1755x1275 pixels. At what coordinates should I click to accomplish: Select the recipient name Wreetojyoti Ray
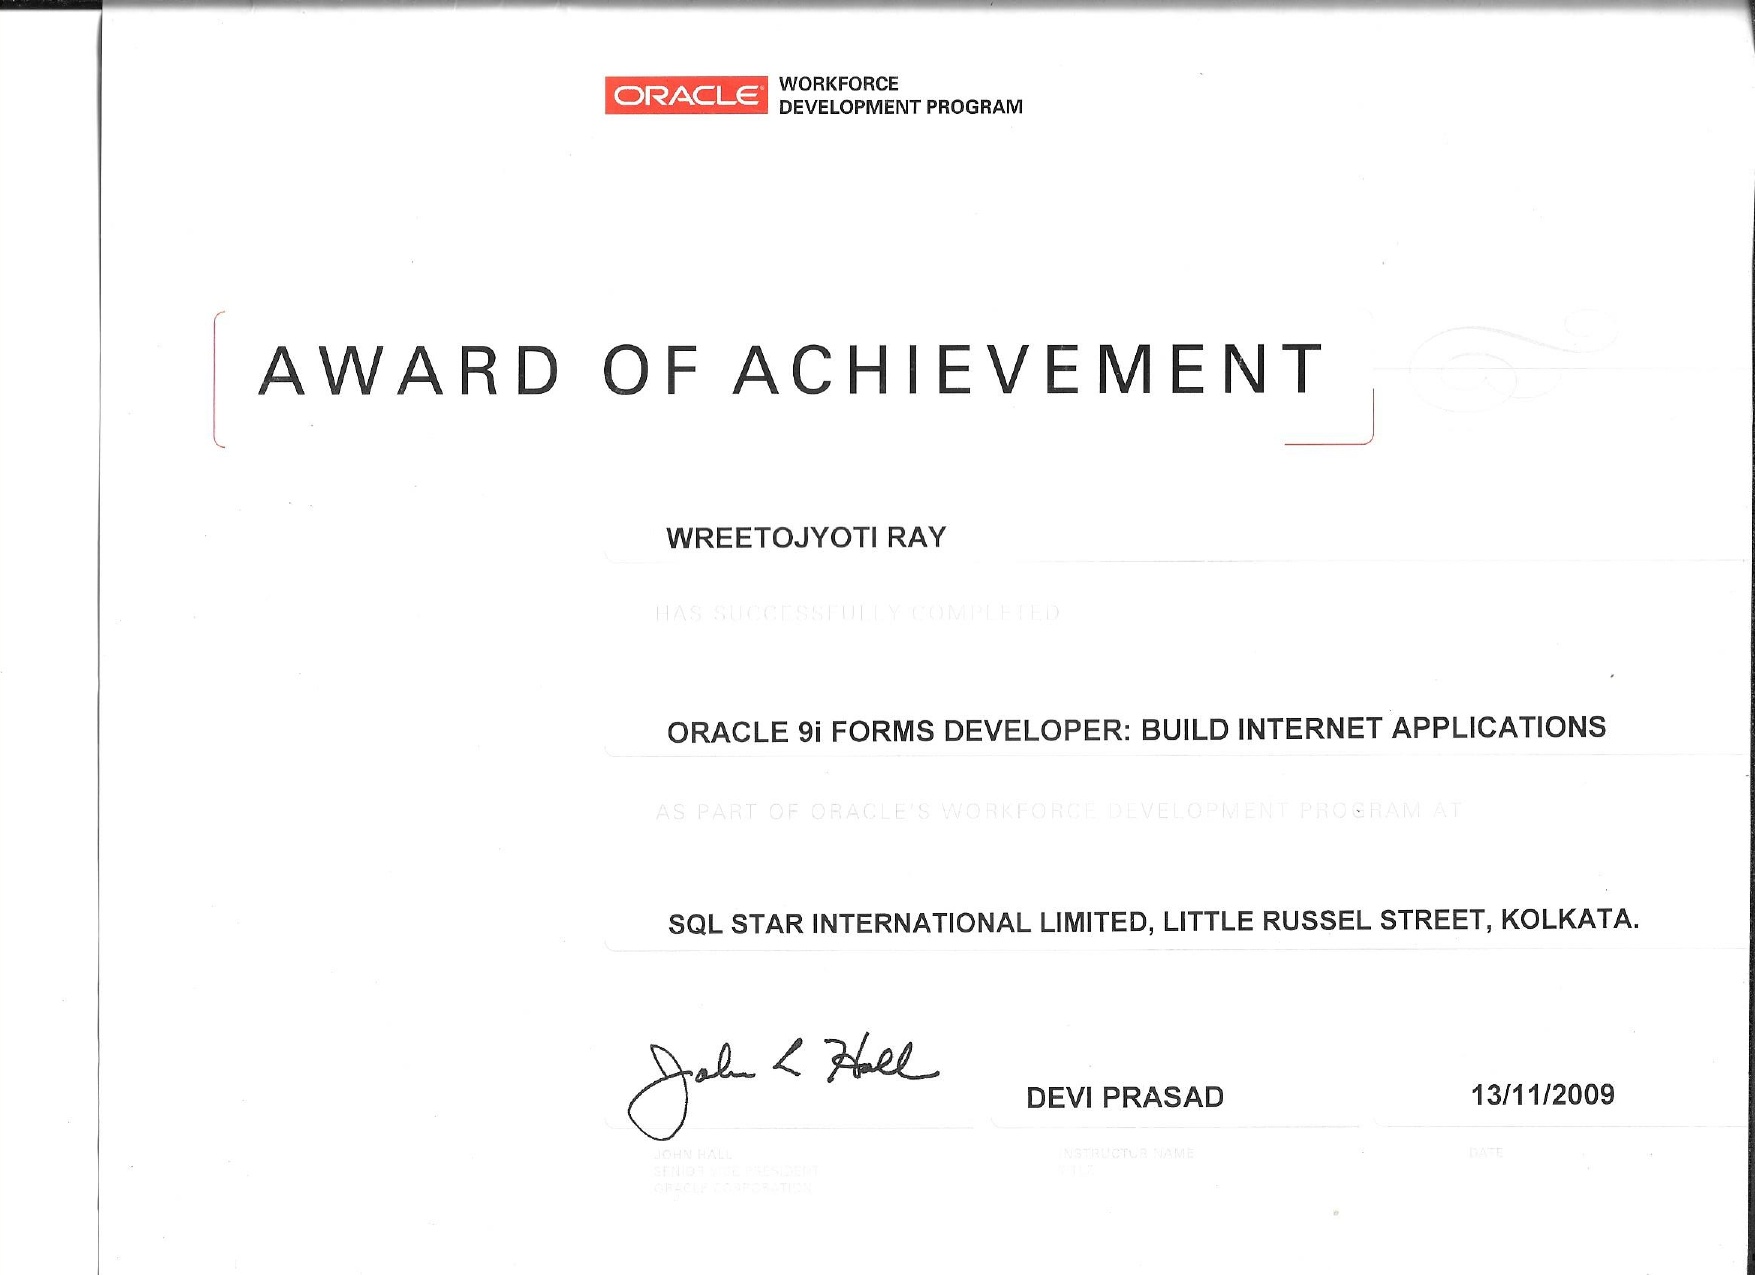[806, 538]
